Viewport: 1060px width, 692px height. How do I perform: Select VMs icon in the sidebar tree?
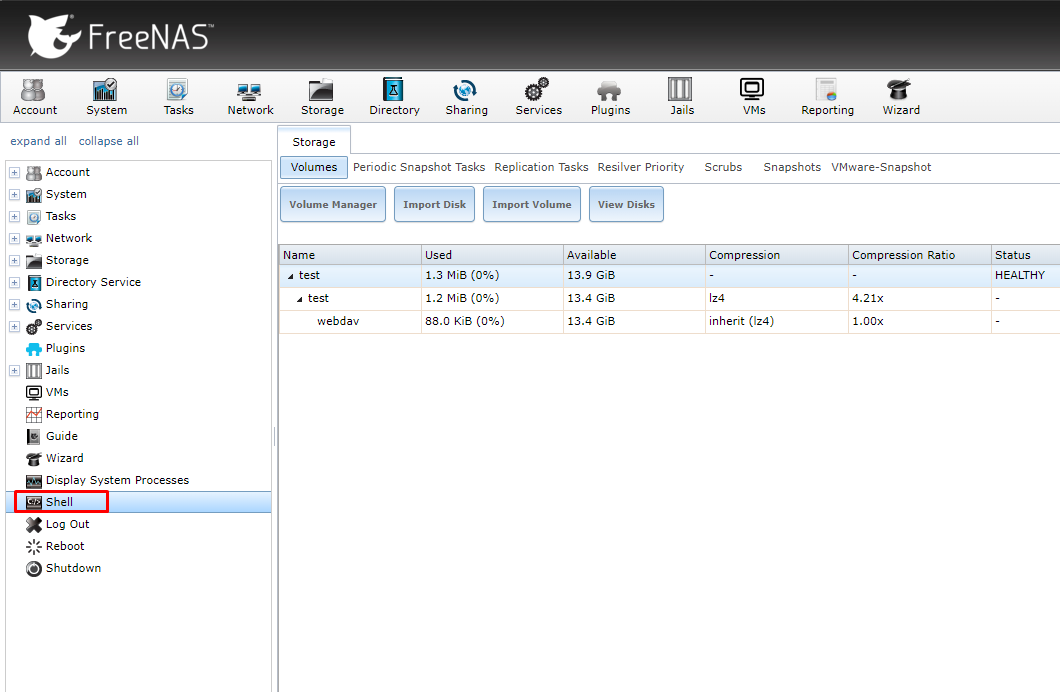coord(34,393)
